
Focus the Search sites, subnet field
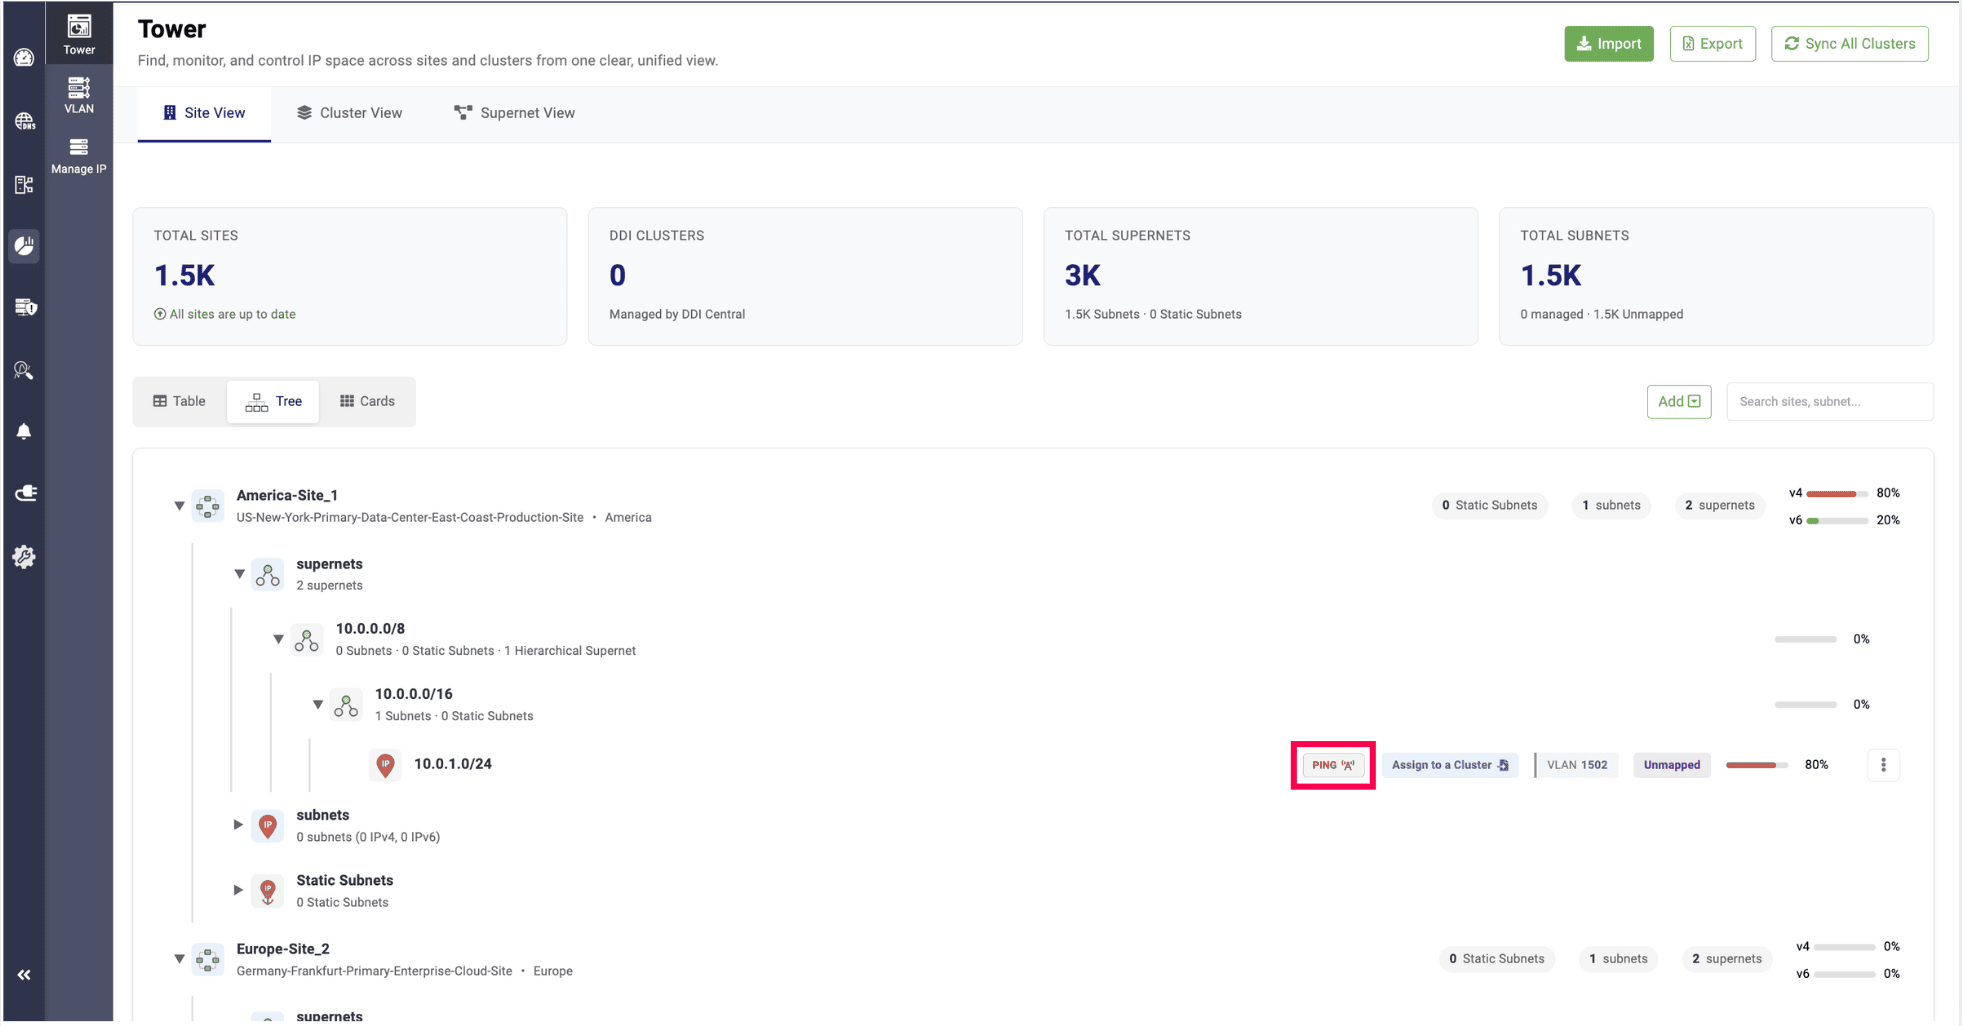click(1828, 401)
